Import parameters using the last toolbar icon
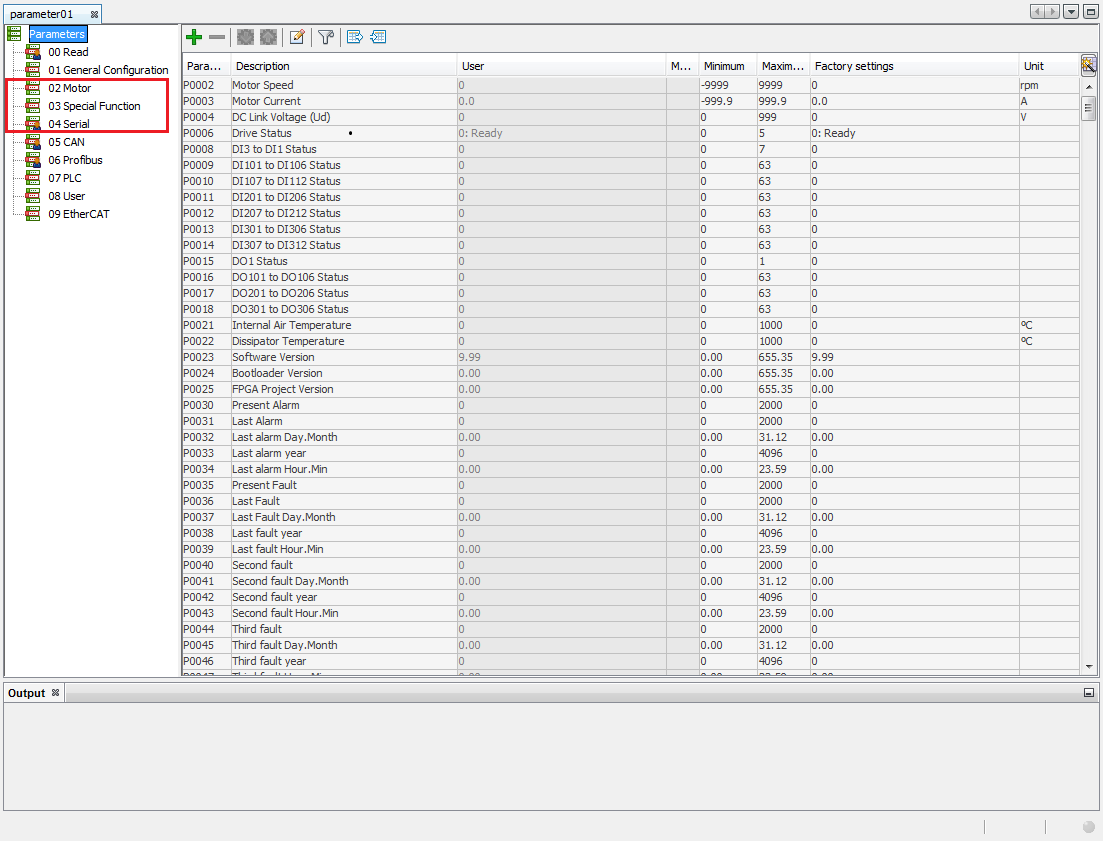The width and height of the screenshot is (1103, 841). 378,37
